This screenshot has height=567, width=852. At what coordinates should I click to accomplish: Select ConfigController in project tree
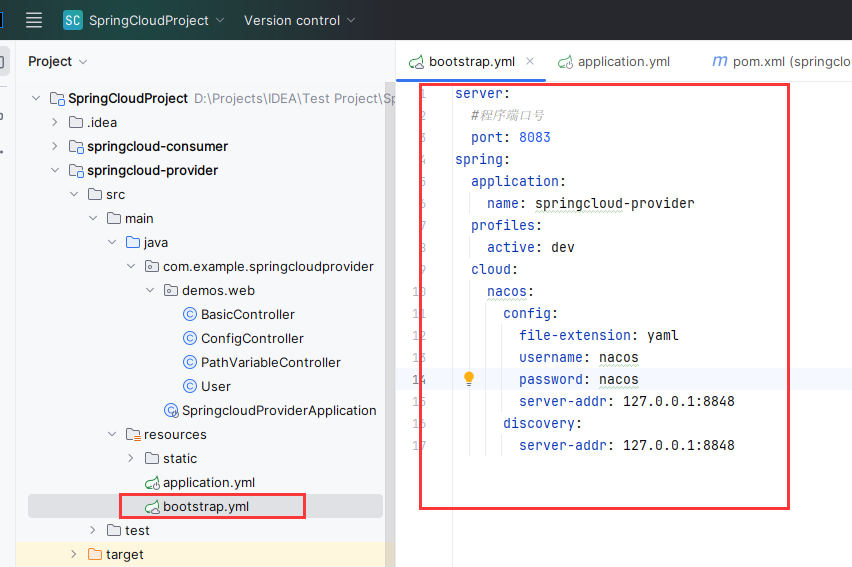pyautogui.click(x=252, y=338)
